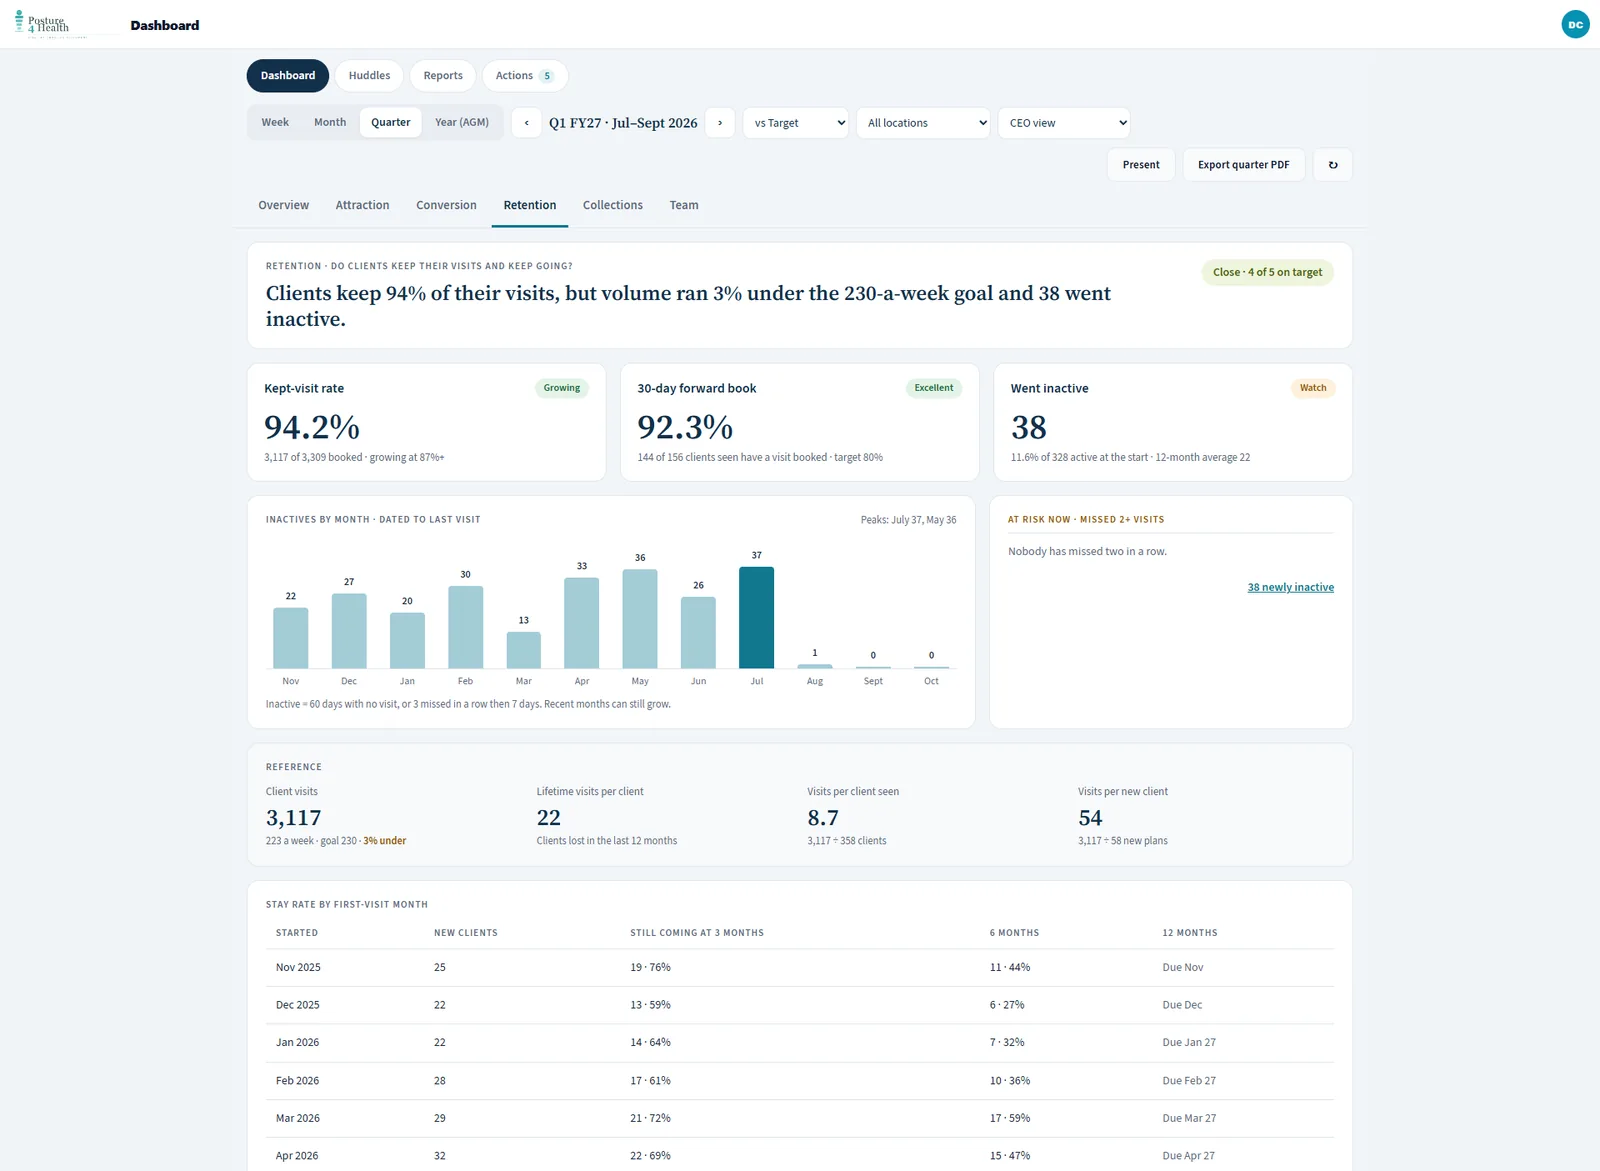This screenshot has height=1171, width=1600.
Task: Select the Quarter period toggle
Action: coord(390,122)
